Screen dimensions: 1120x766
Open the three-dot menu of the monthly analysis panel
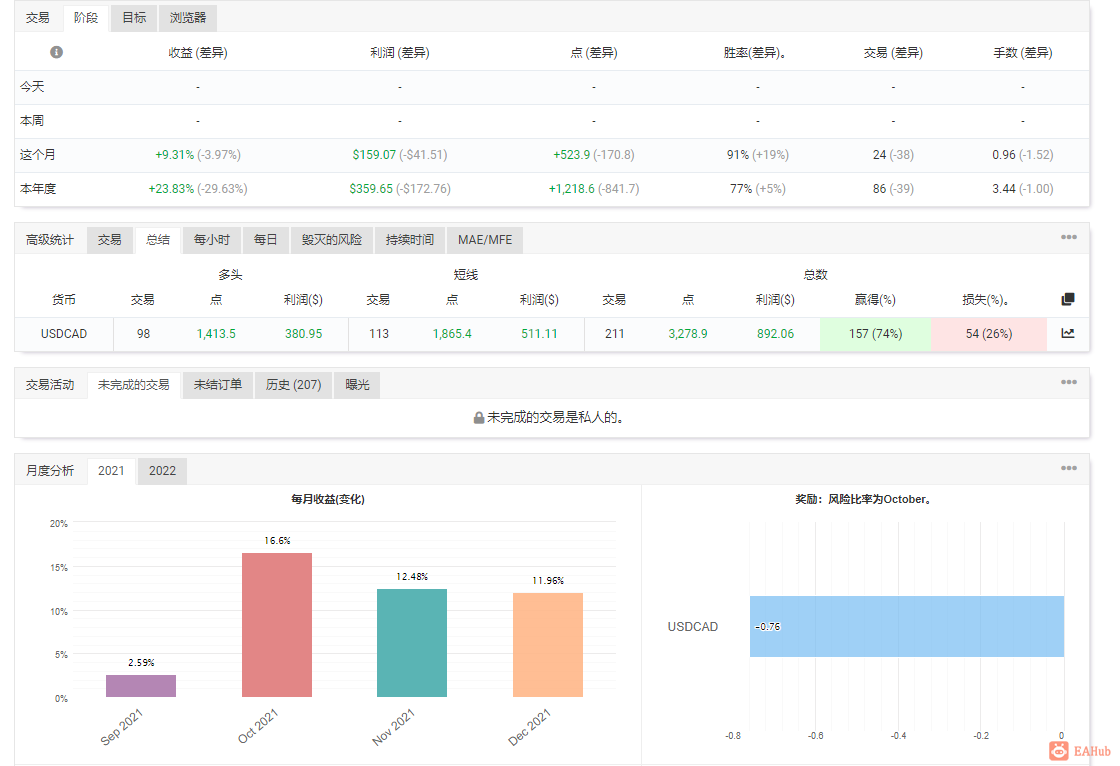click(1069, 468)
